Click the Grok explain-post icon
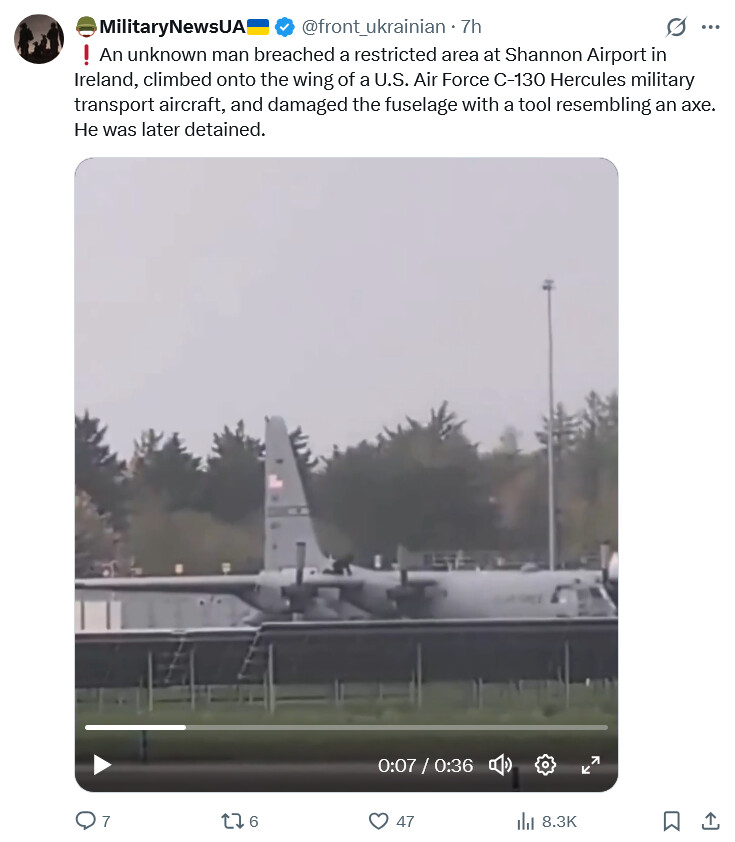This screenshot has width=735, height=842. coord(675,27)
